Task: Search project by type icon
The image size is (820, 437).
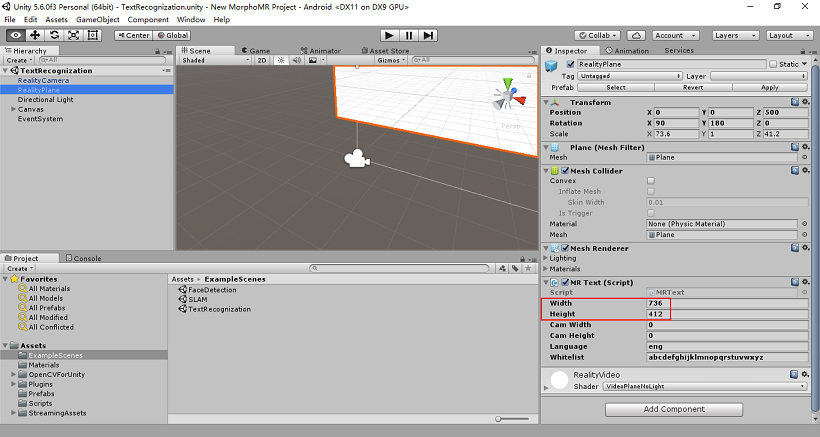Action: (503, 268)
